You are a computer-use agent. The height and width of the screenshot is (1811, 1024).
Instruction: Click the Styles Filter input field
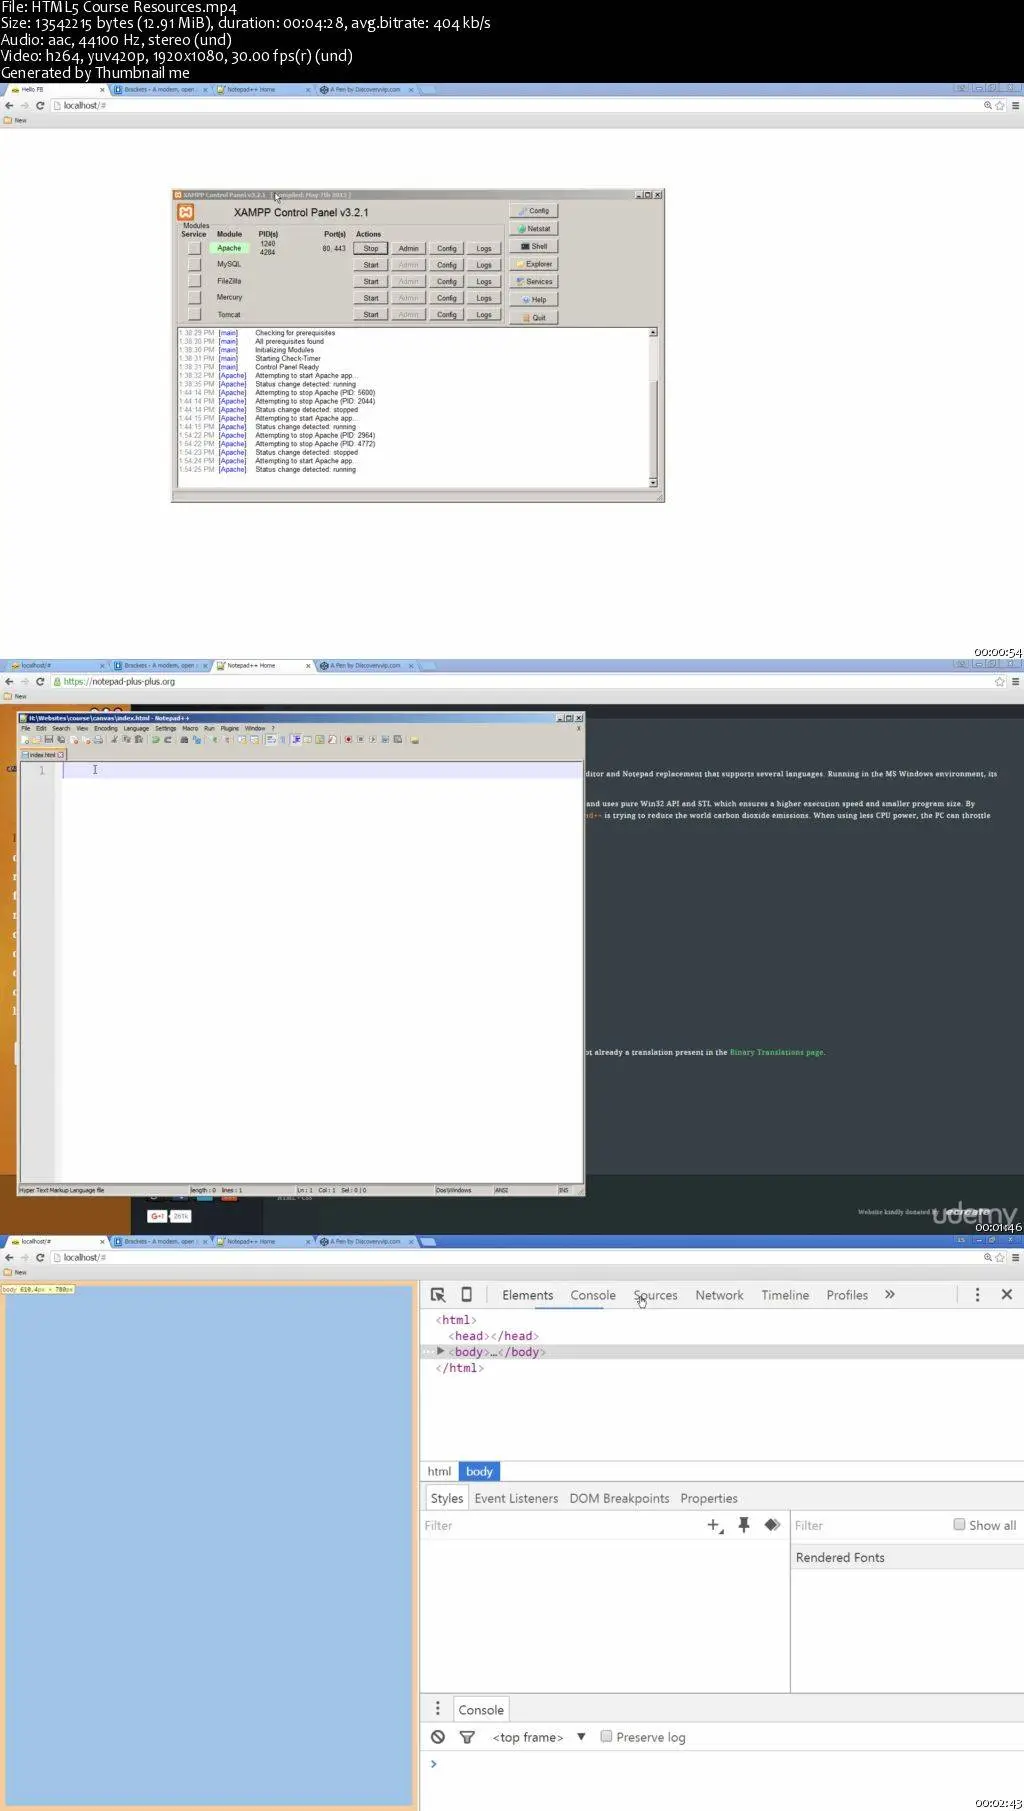tap(560, 1525)
